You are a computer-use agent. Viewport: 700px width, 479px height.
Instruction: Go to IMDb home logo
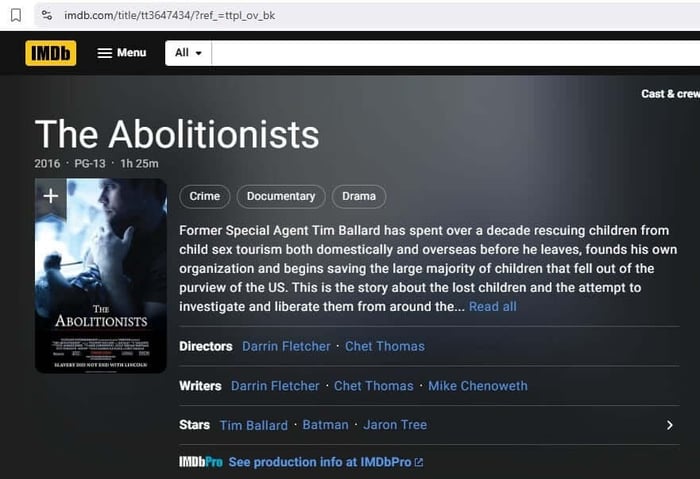pos(50,53)
